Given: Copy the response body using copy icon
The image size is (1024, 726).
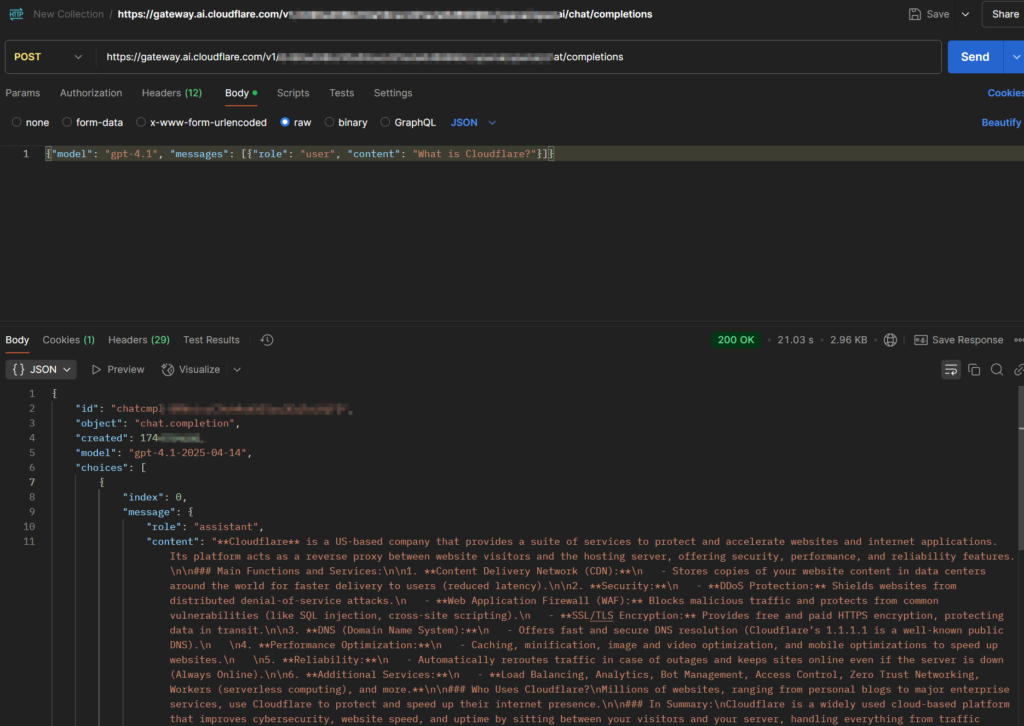Looking at the screenshot, I should click(x=975, y=369).
